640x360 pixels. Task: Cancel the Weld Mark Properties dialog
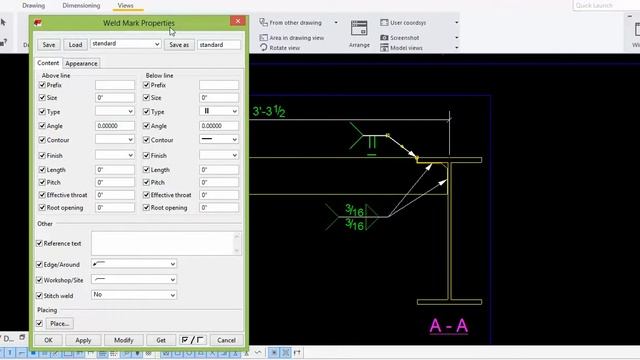226,340
